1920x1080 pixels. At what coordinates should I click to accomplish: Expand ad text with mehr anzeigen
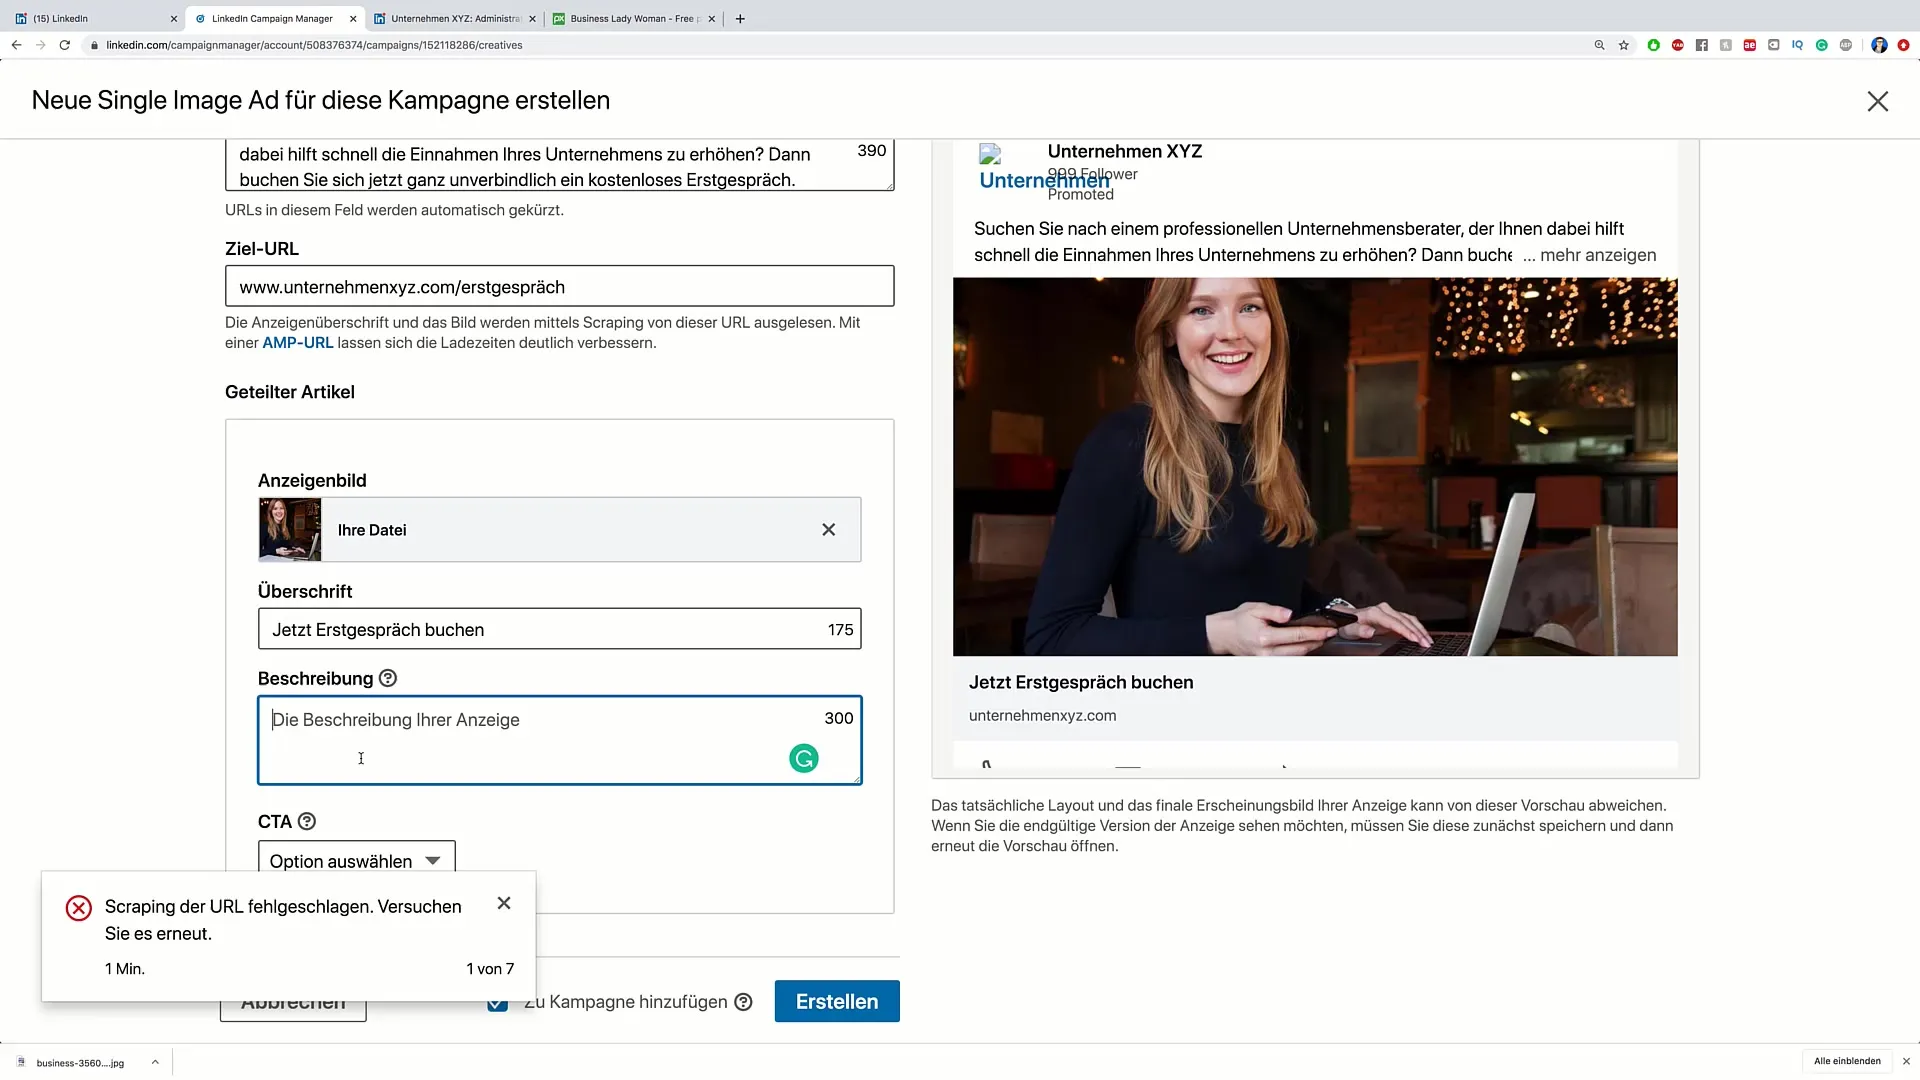[x=1597, y=255]
